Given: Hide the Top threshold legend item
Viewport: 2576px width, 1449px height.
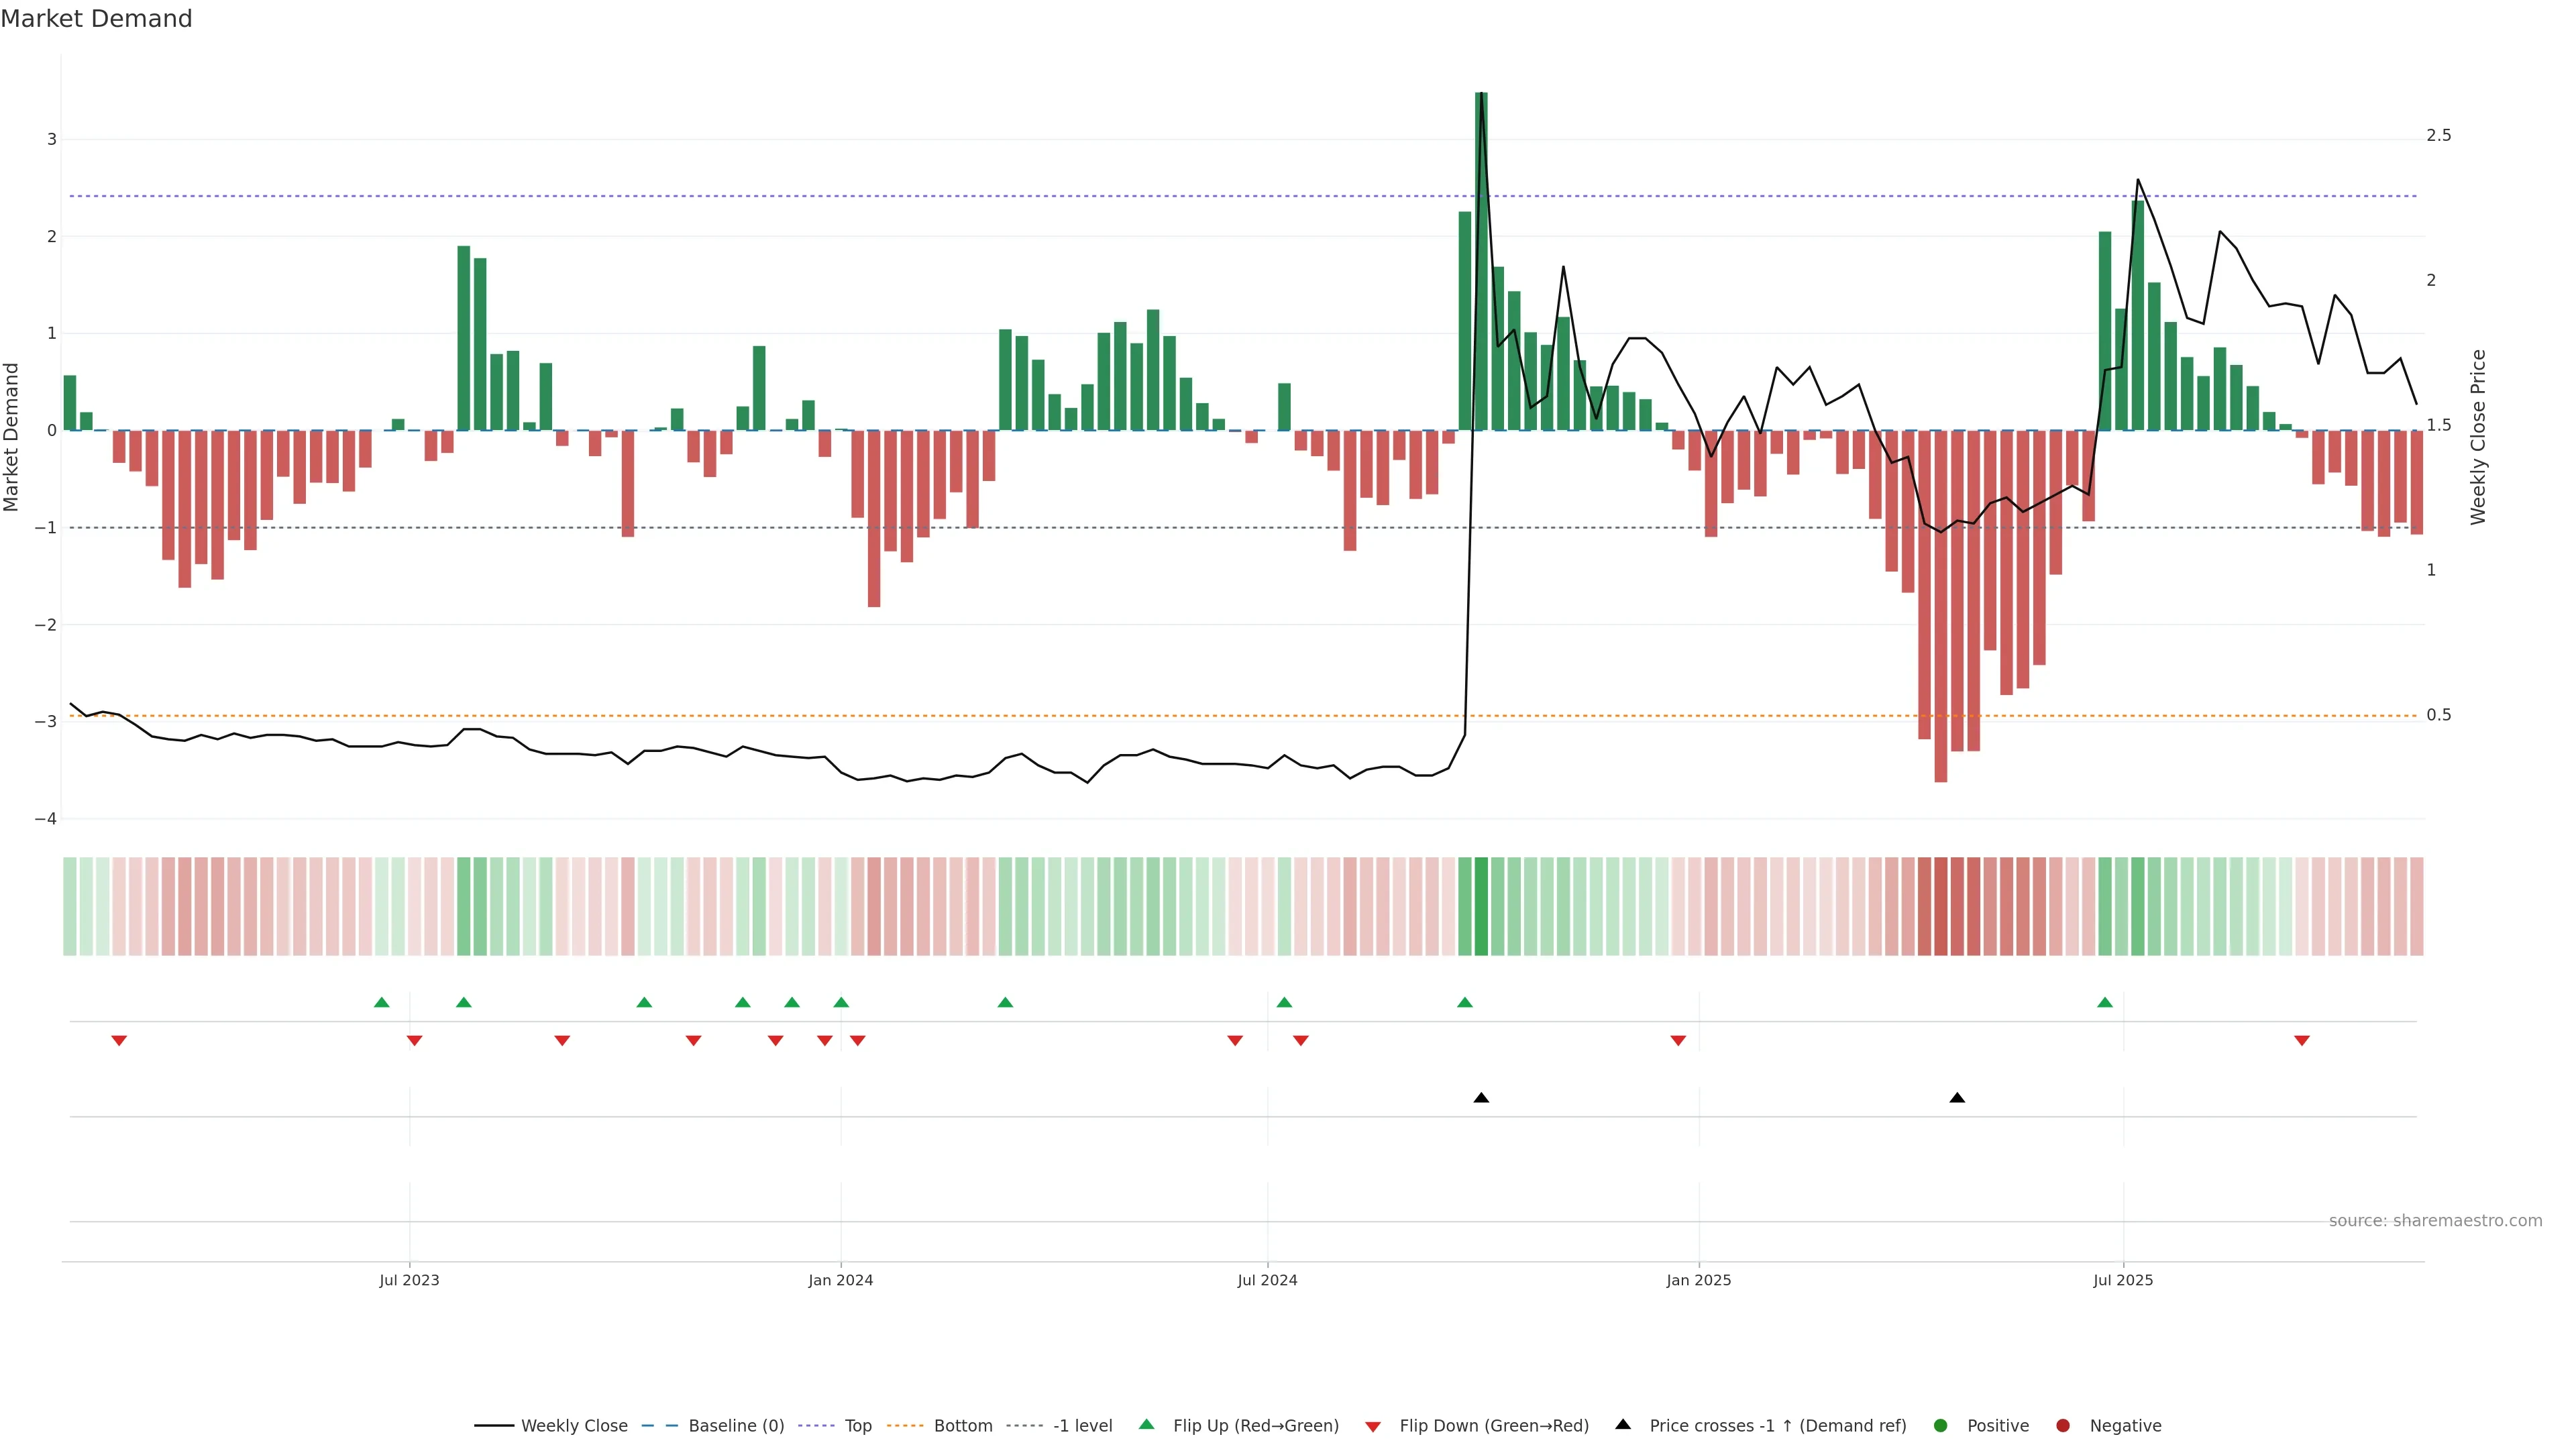Looking at the screenshot, I should [x=857, y=1426].
